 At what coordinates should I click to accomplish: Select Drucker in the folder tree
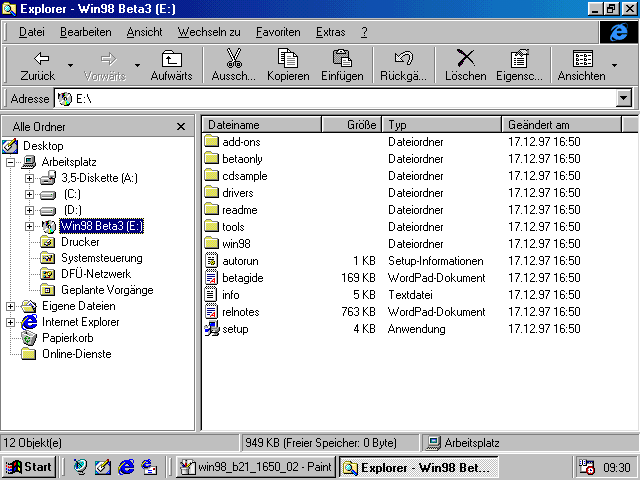(x=80, y=242)
